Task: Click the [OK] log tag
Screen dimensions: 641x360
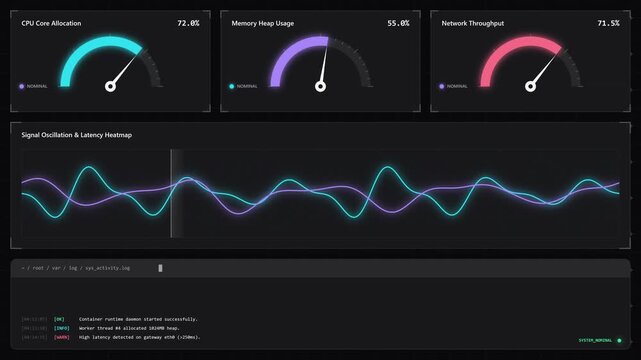Action: (x=59, y=319)
